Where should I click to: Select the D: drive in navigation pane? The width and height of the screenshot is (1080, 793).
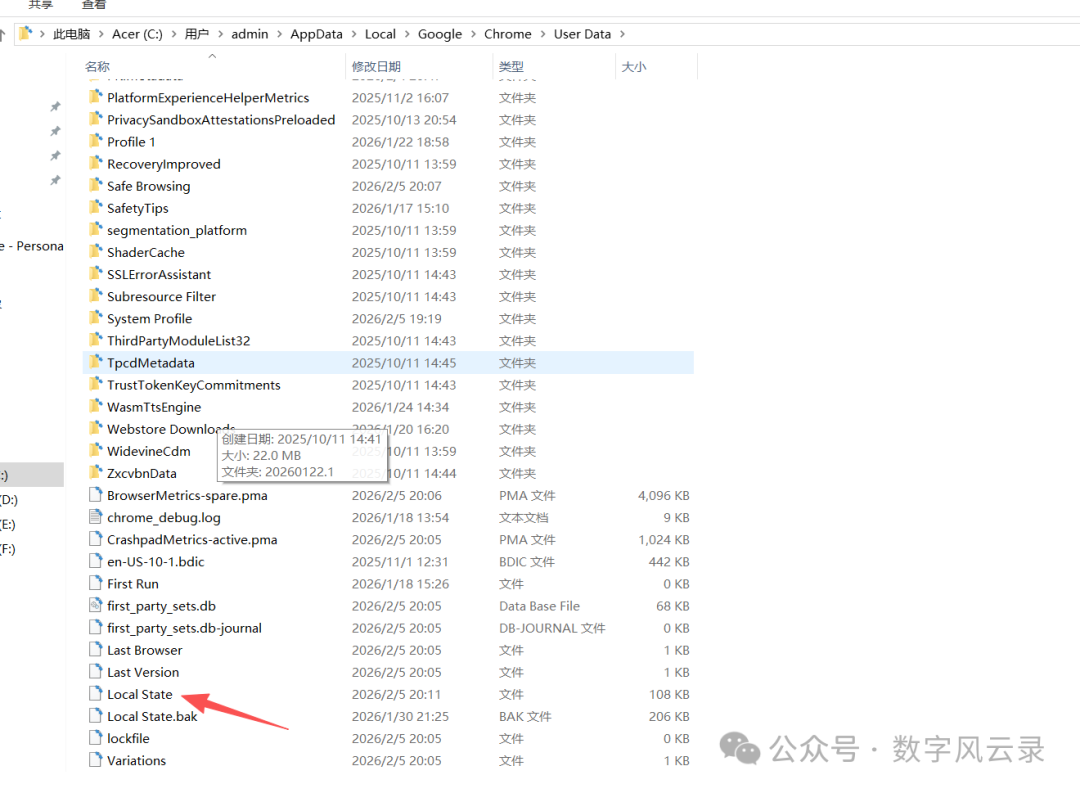point(9,500)
